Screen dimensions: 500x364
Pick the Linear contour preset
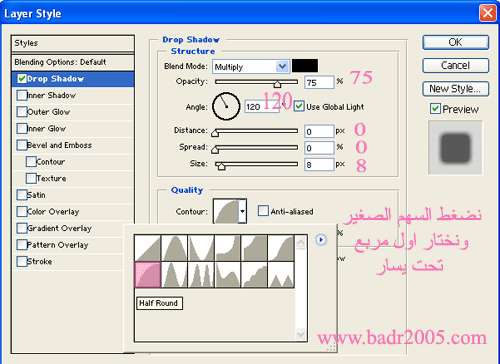click(x=148, y=248)
